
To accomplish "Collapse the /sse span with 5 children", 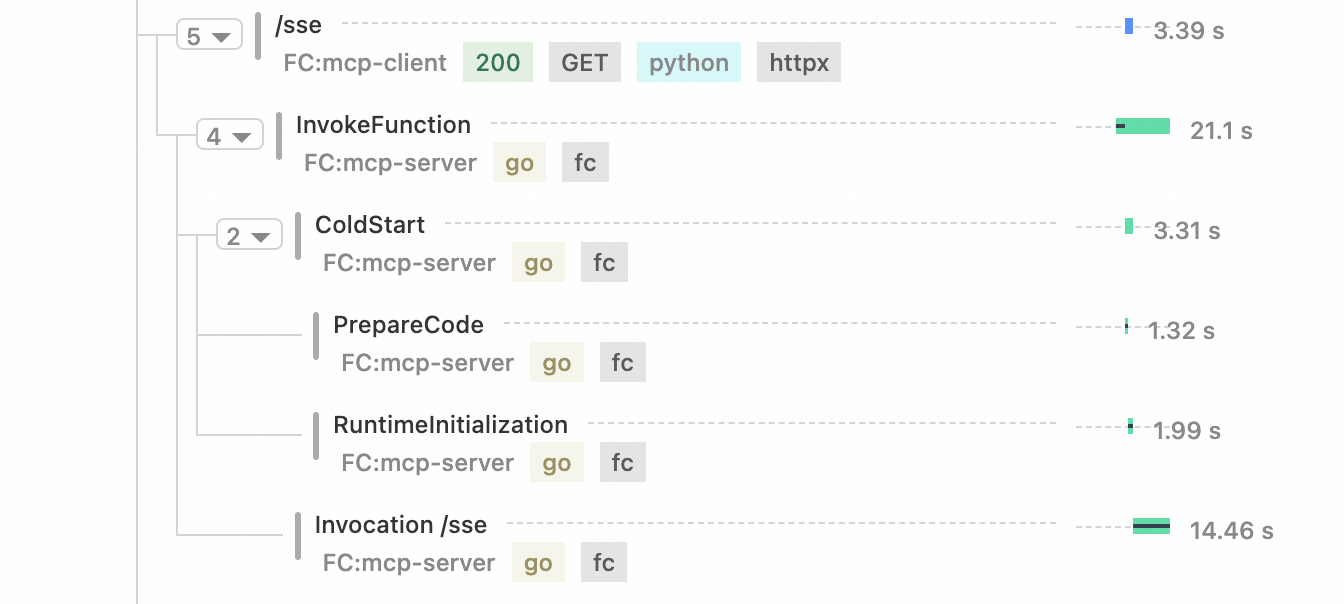I will click(x=209, y=36).
